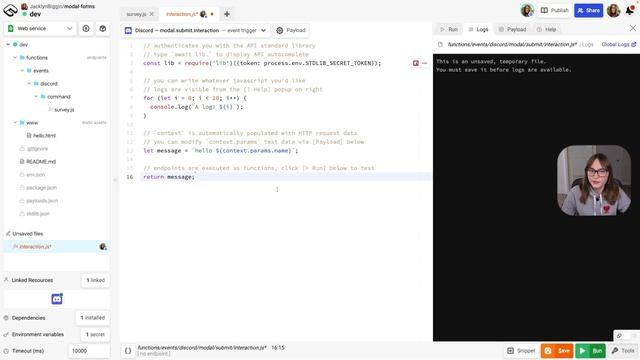This screenshot has width=640, height=360.
Task: Open package.json file
Action: point(41,188)
